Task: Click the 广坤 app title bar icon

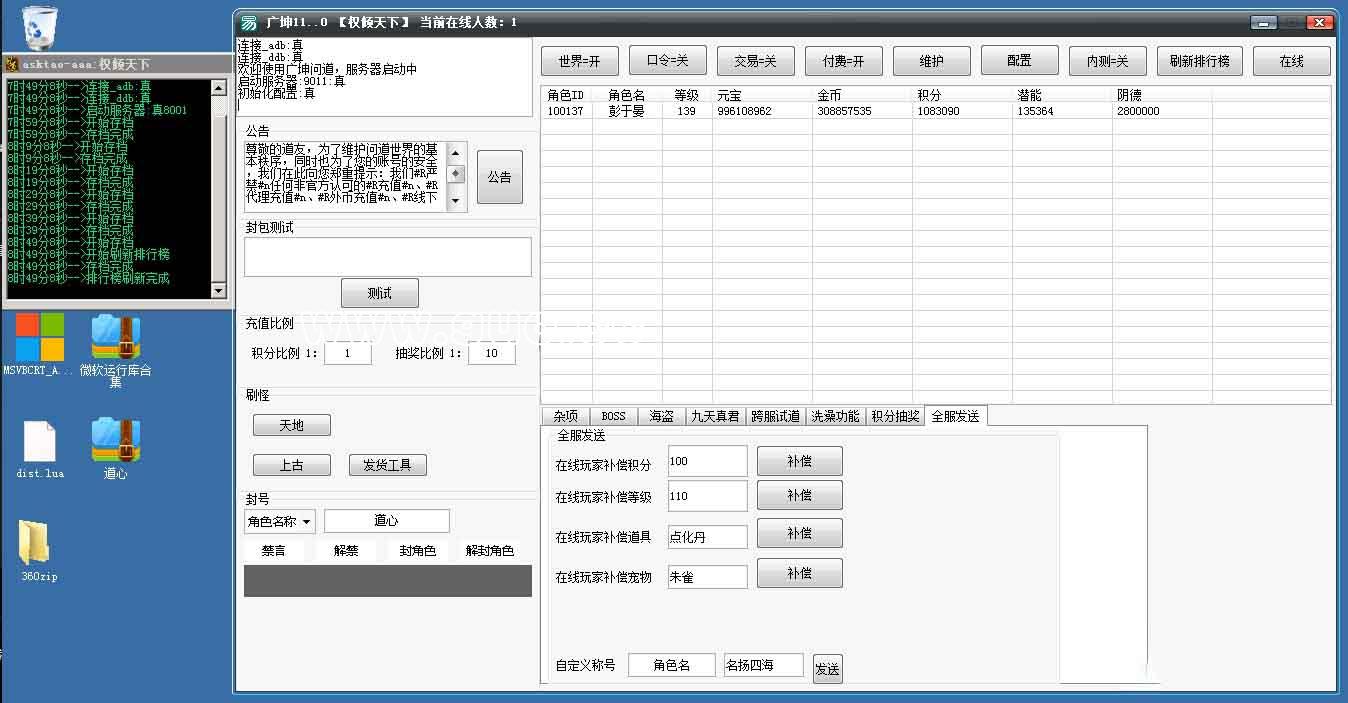Action: pyautogui.click(x=248, y=22)
